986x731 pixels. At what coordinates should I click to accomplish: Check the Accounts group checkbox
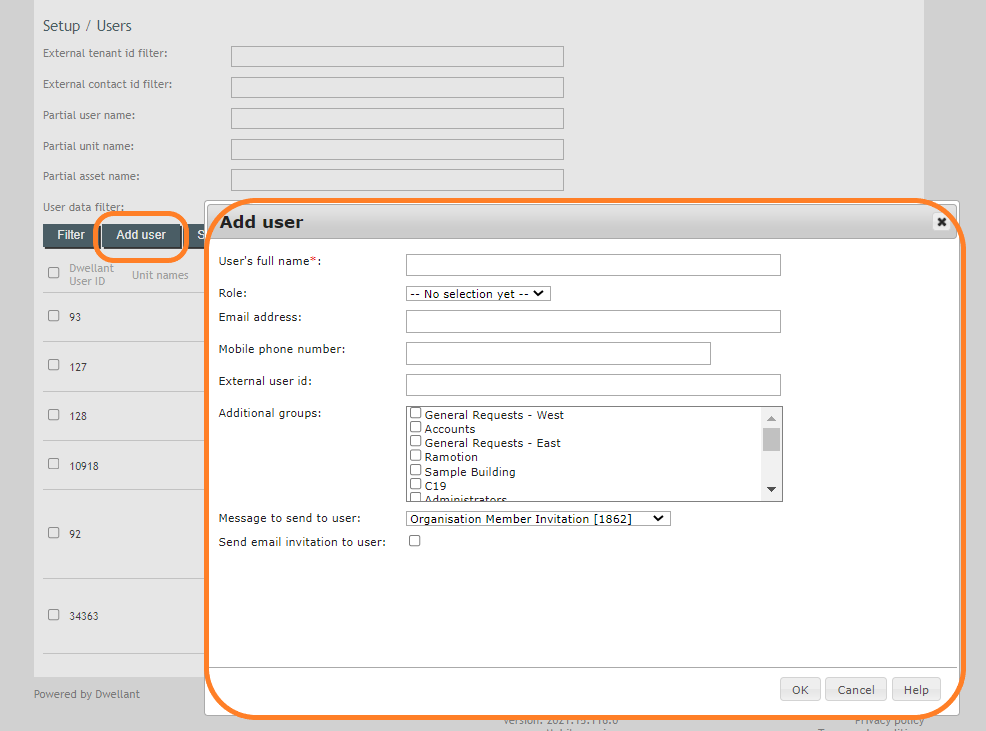click(415, 428)
